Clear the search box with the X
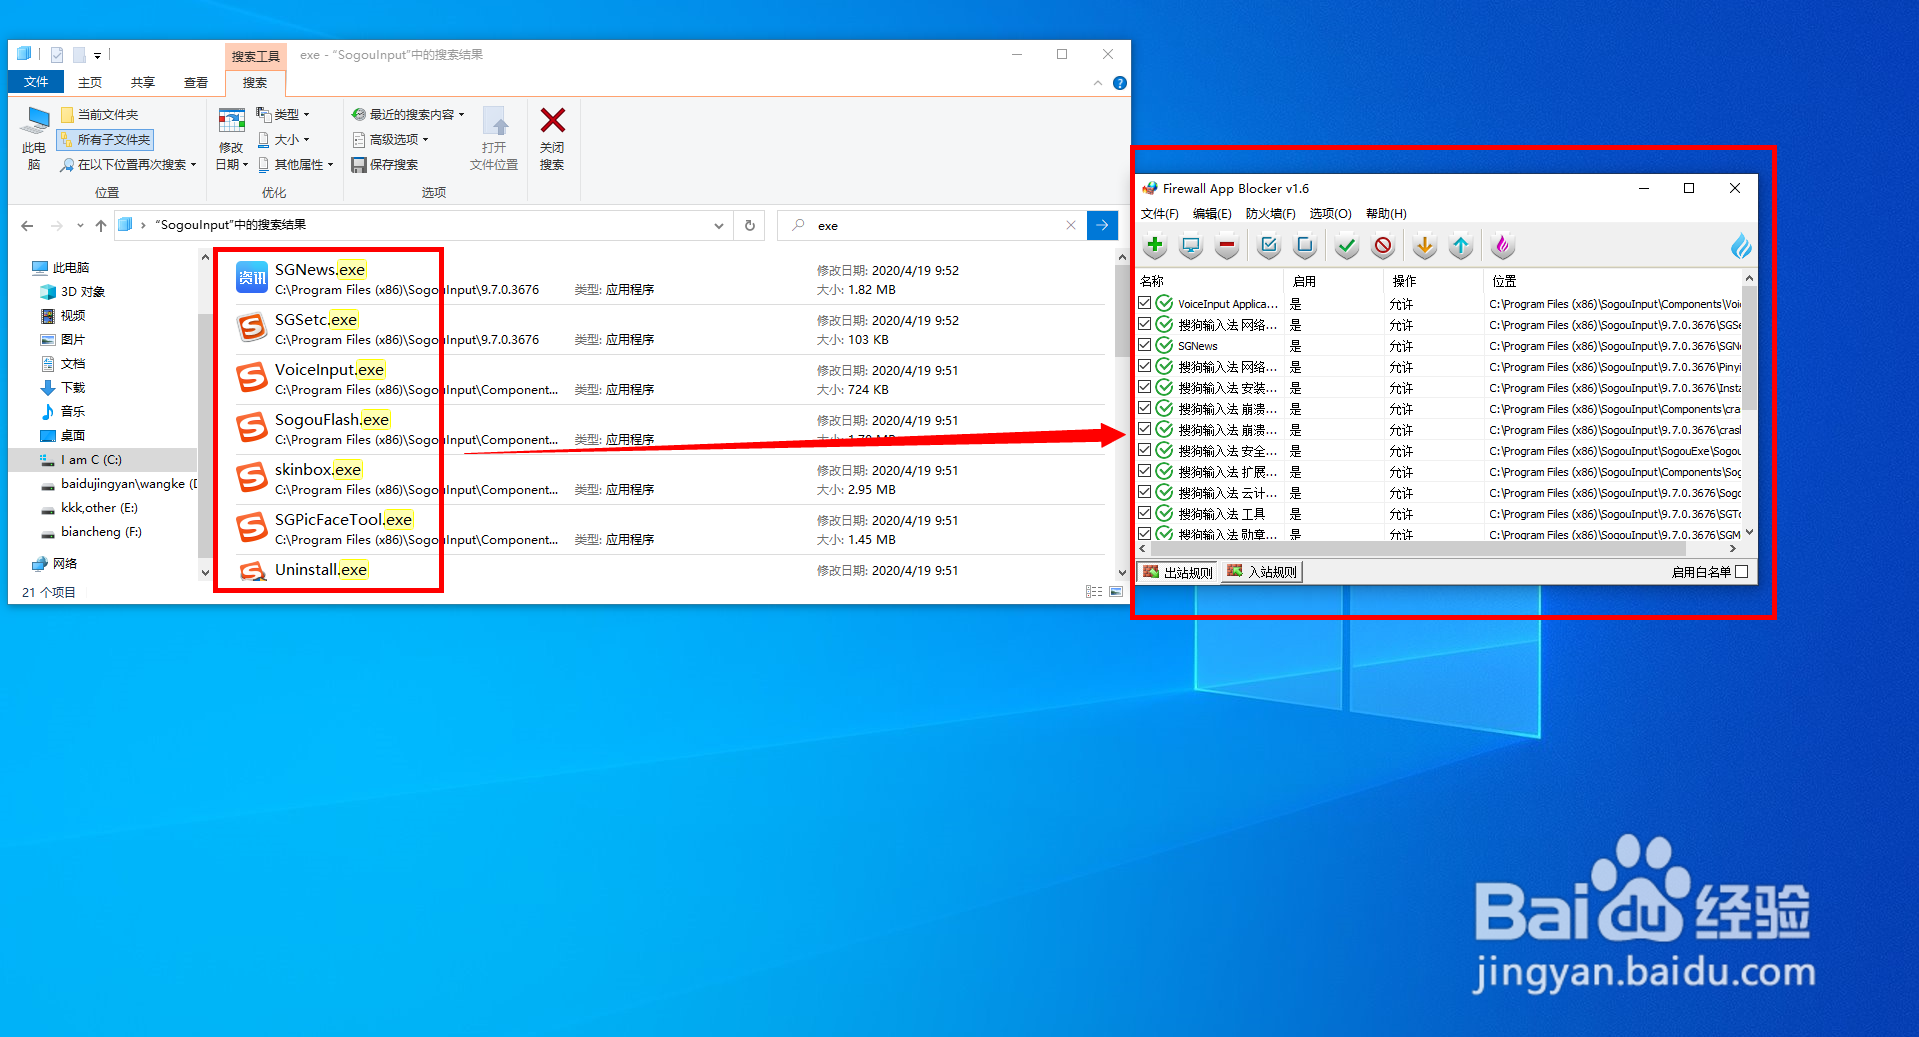The height and width of the screenshot is (1037, 1919). pyautogui.click(x=1071, y=225)
